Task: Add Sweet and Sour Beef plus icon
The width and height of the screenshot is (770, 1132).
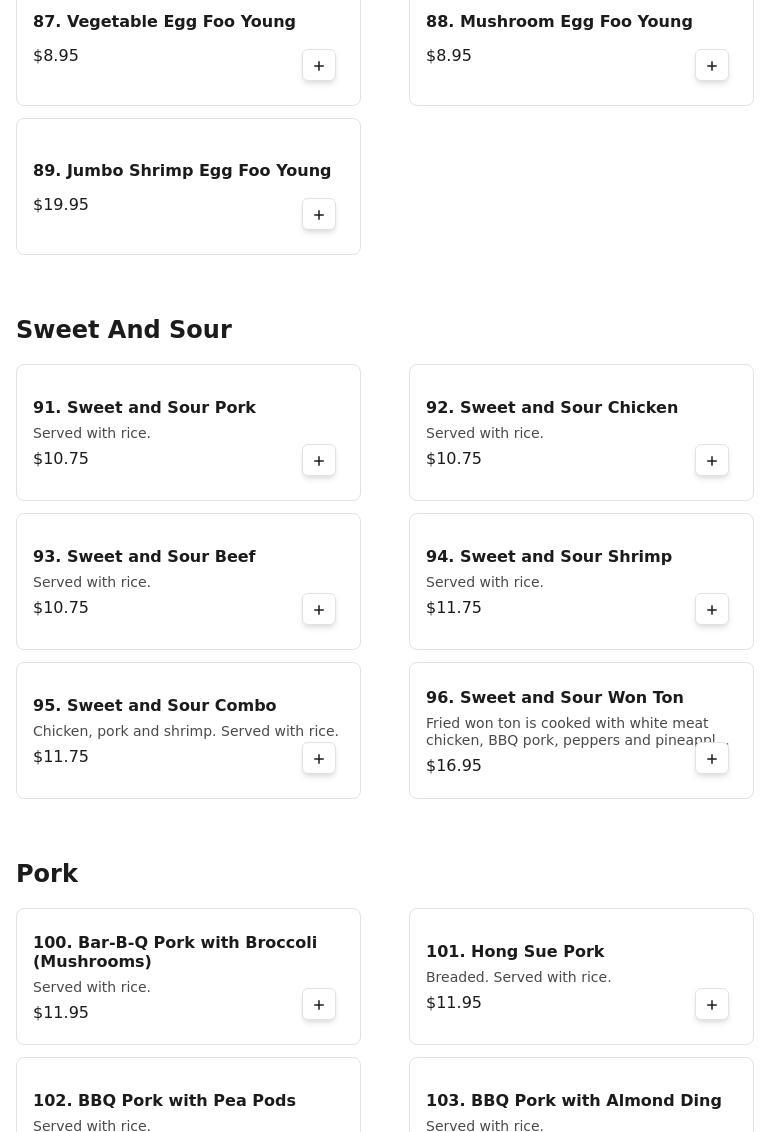Action: [319, 609]
